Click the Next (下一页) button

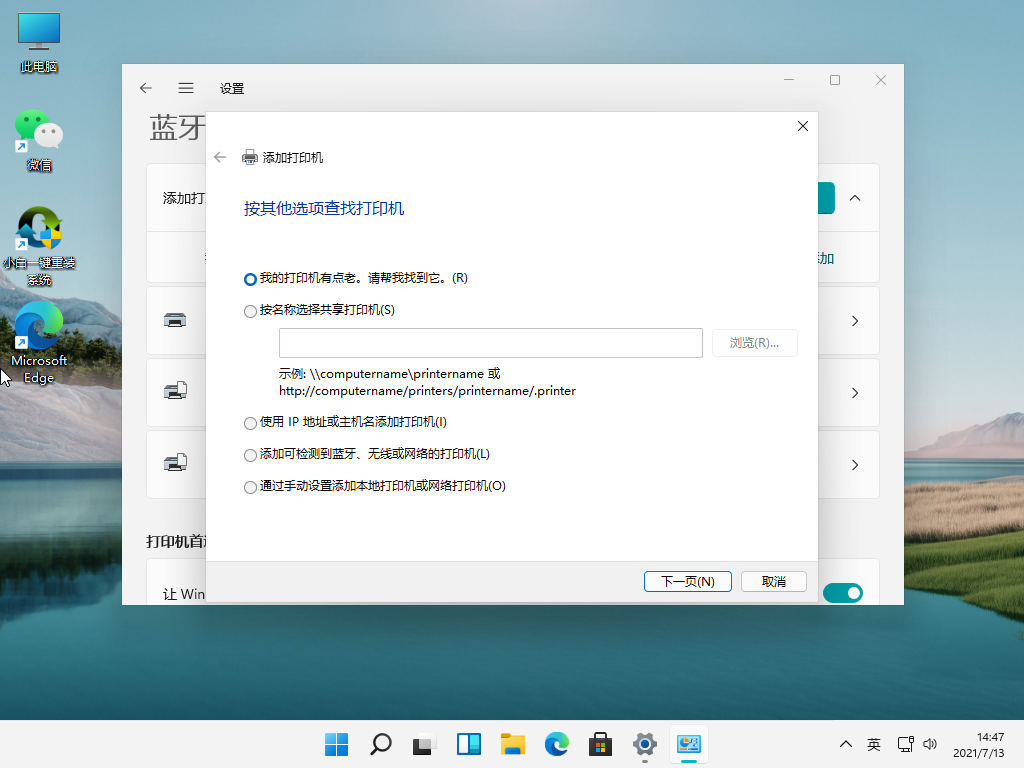688,581
